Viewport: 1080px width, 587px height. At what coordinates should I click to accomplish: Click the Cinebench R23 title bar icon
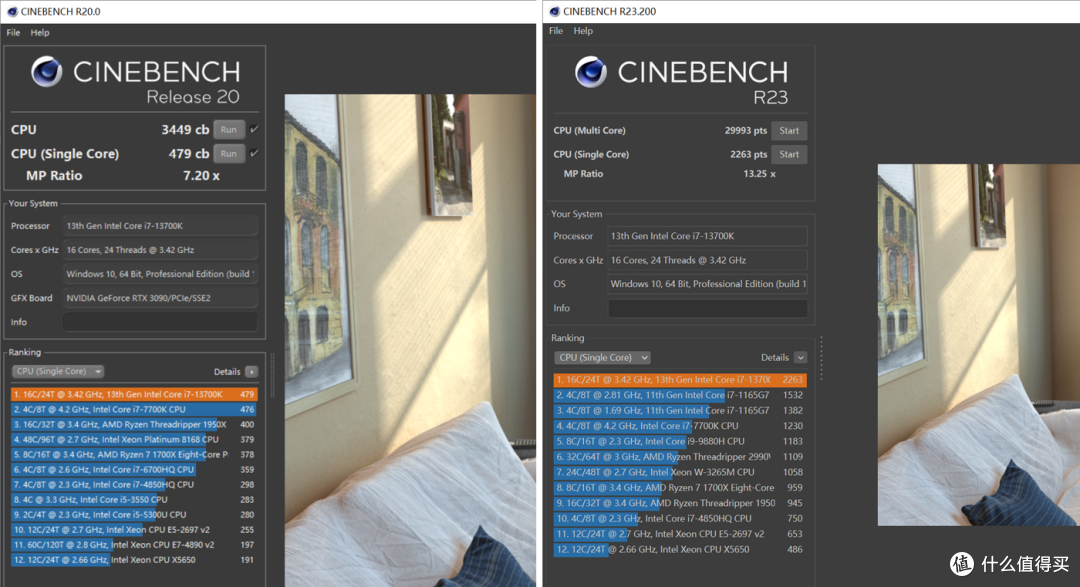554,11
